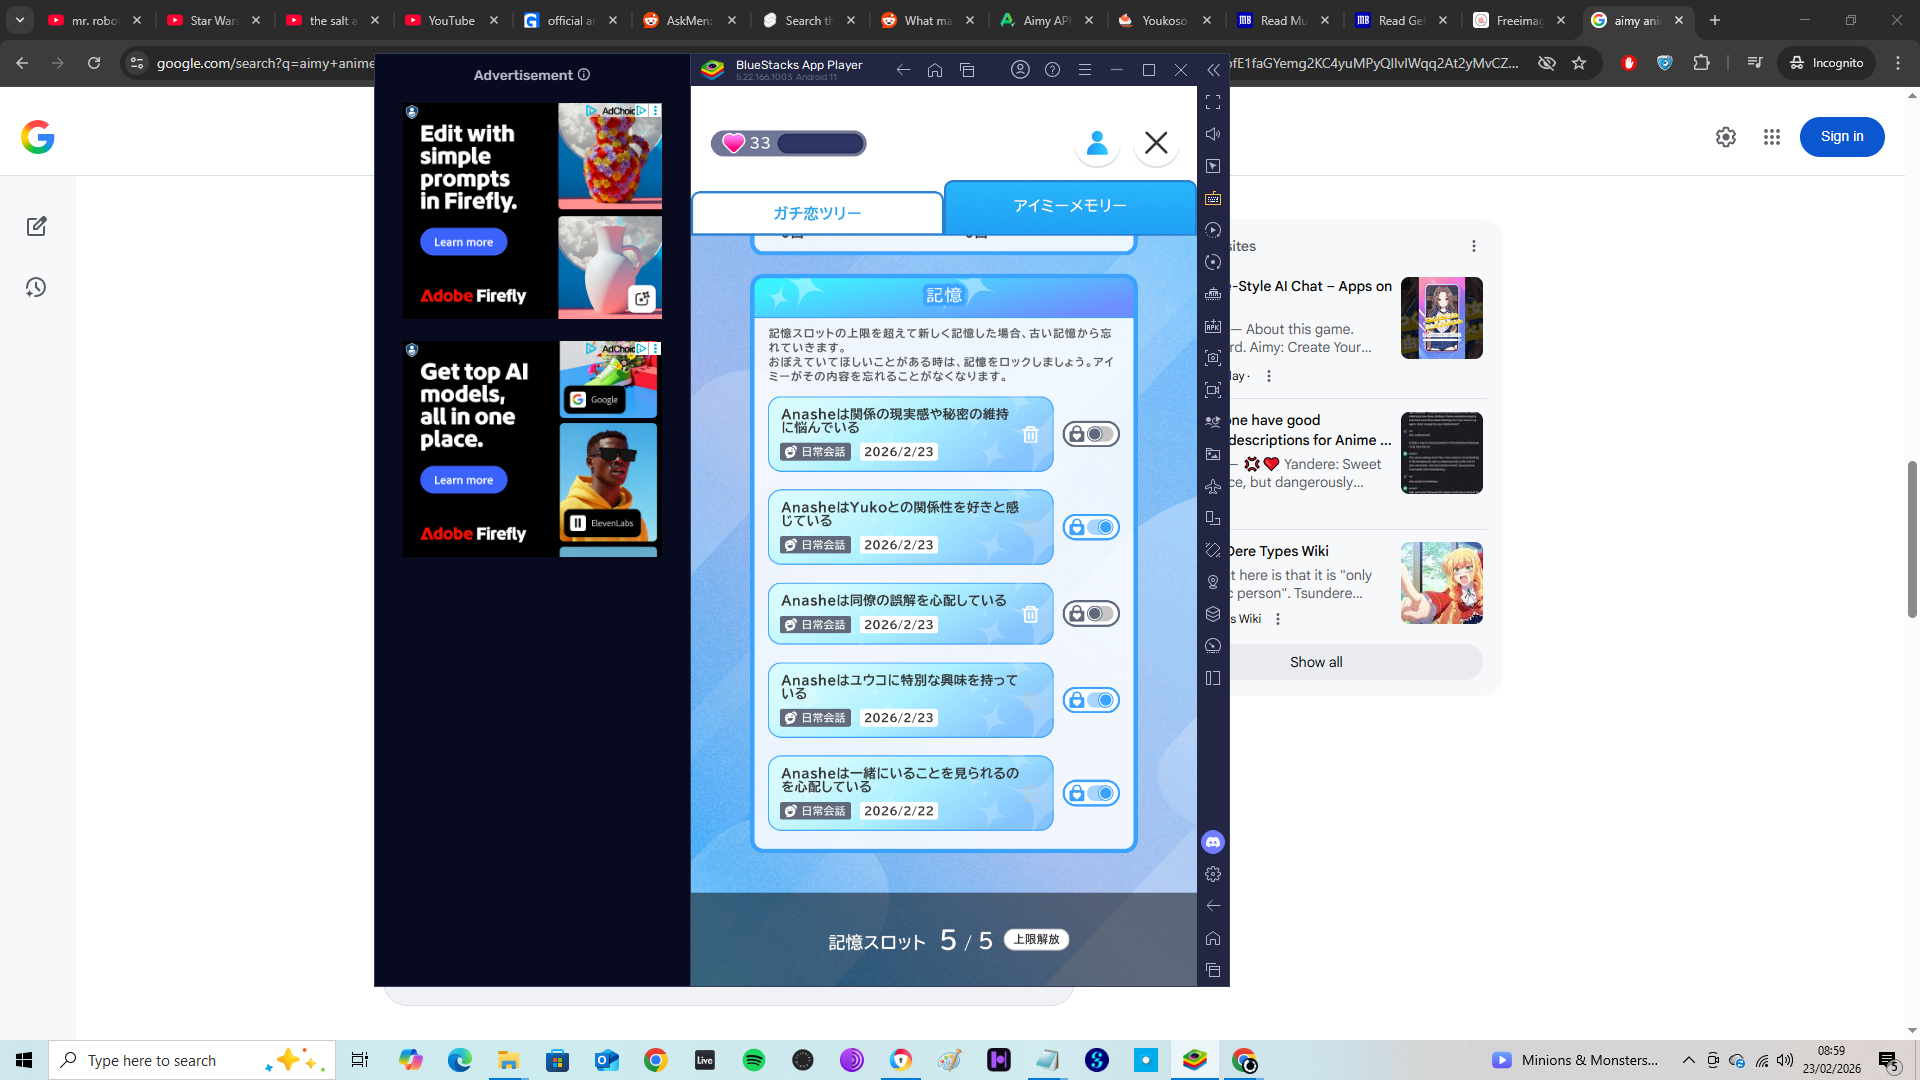Open the Chrome three-dot menu
The height and width of the screenshot is (1080, 1920).
(1898, 63)
